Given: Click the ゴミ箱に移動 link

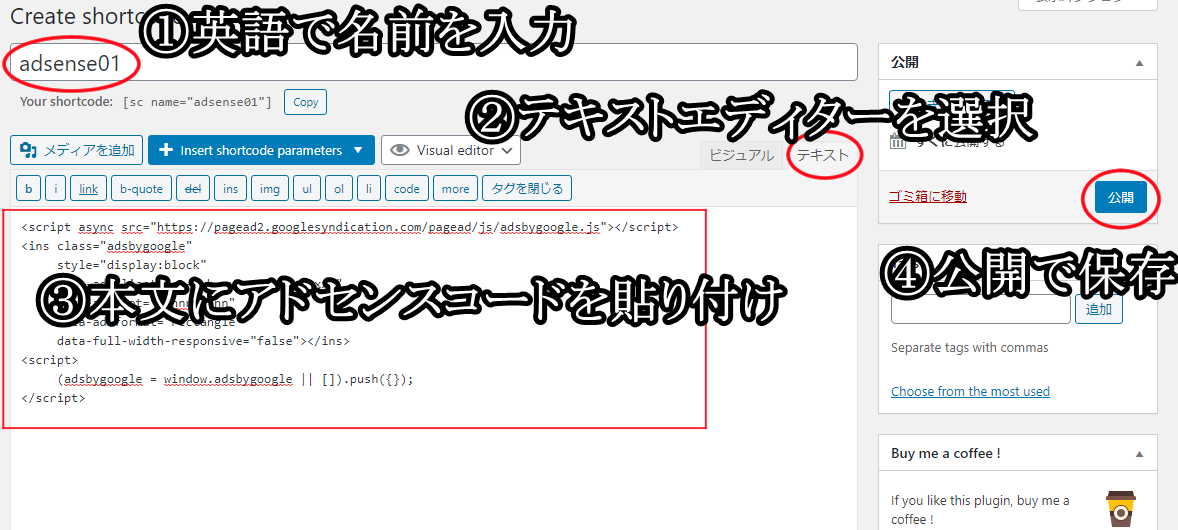Looking at the screenshot, I should click(x=927, y=197).
